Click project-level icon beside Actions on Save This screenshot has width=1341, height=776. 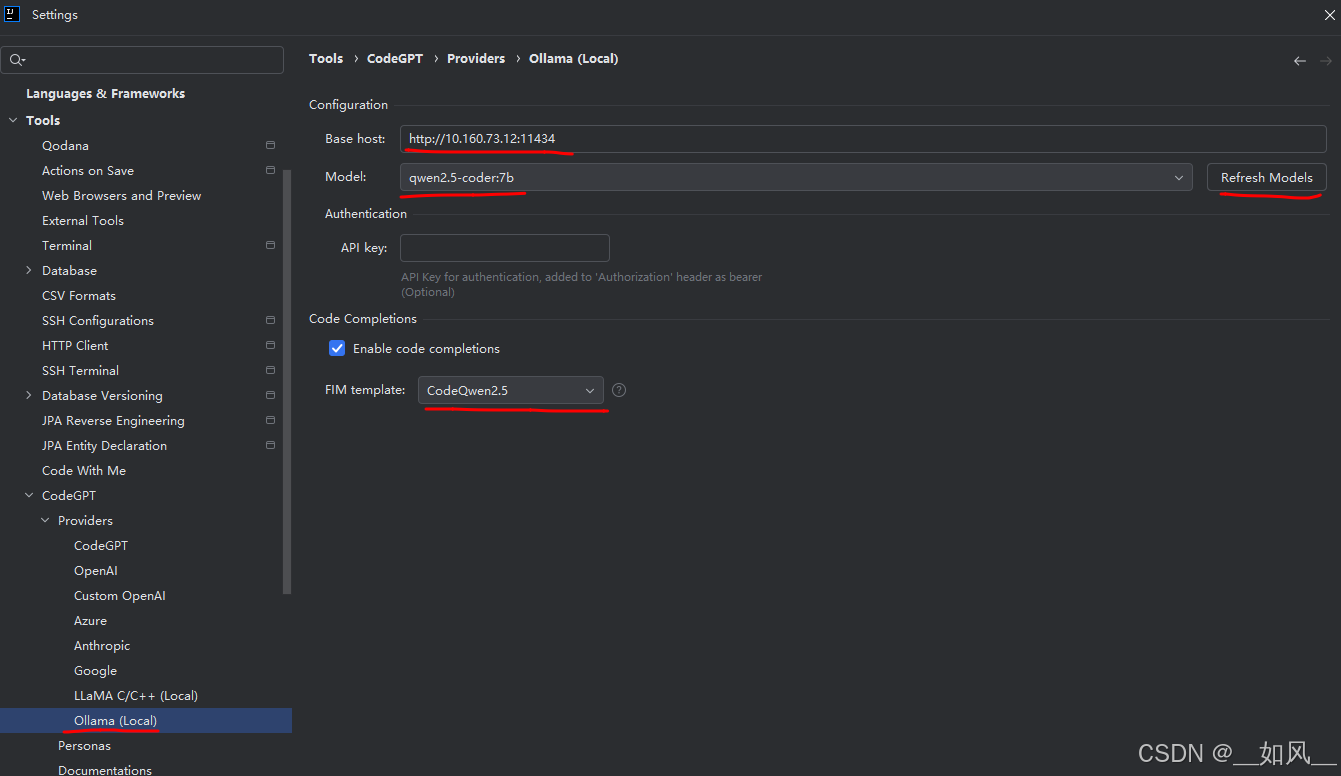[x=270, y=170]
